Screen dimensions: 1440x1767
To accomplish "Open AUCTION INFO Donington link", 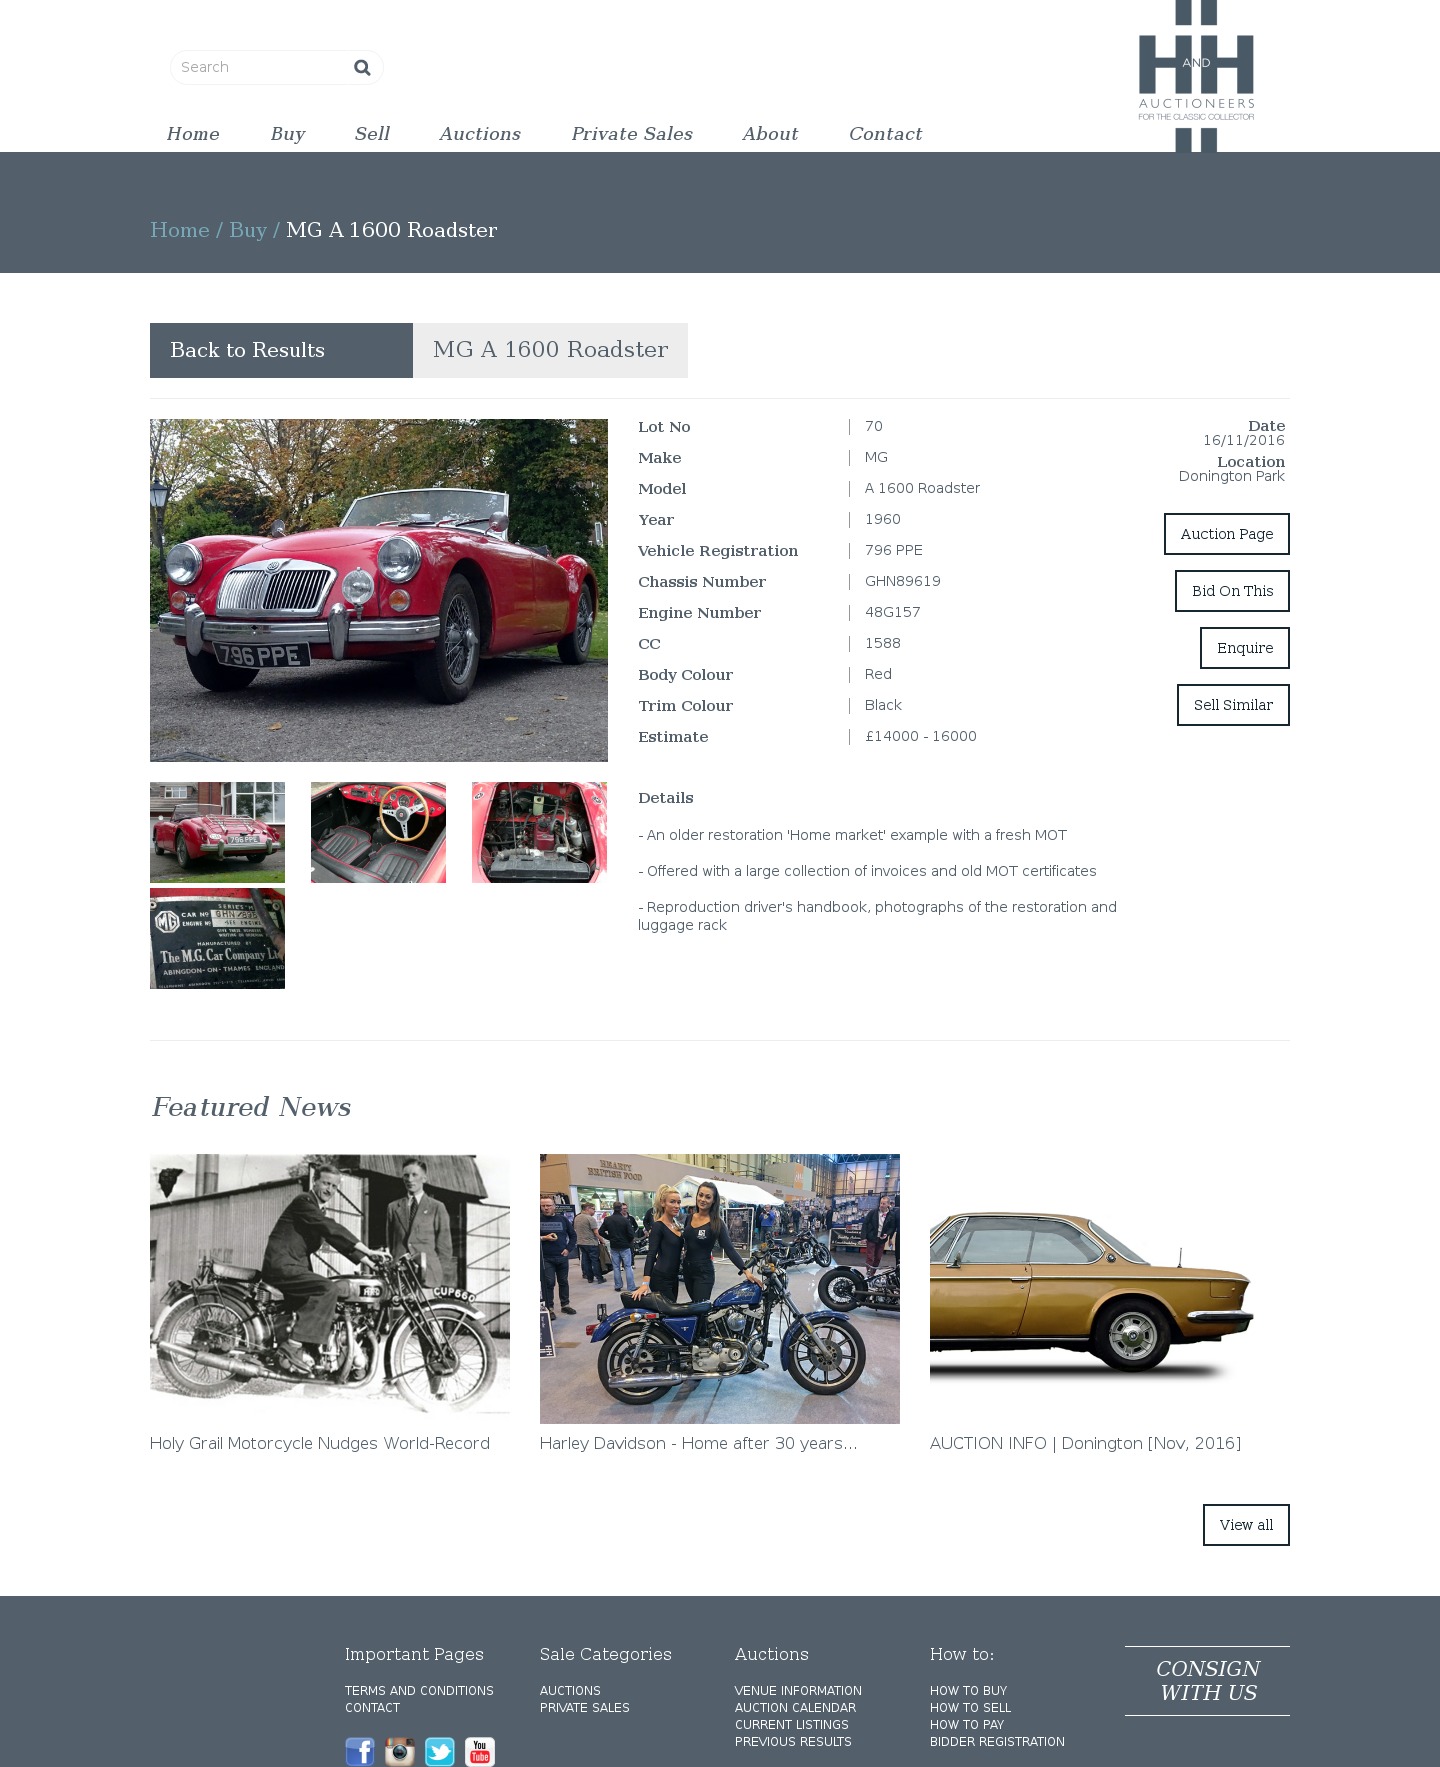I will [1085, 1443].
